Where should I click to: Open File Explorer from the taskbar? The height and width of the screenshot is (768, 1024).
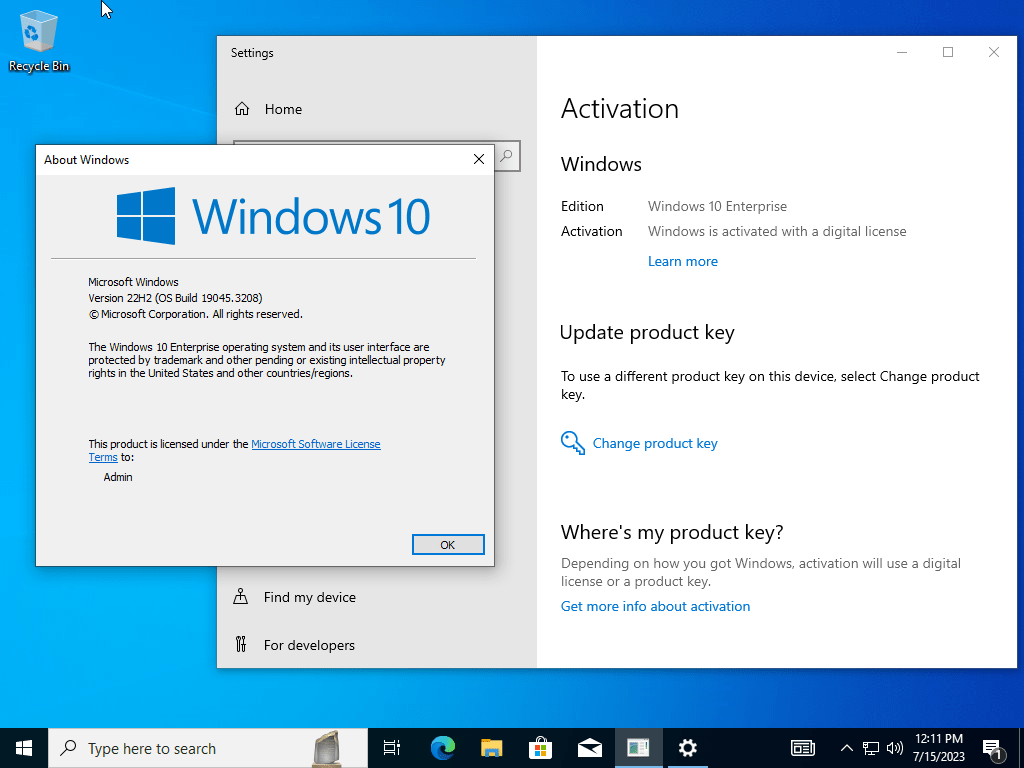click(491, 748)
